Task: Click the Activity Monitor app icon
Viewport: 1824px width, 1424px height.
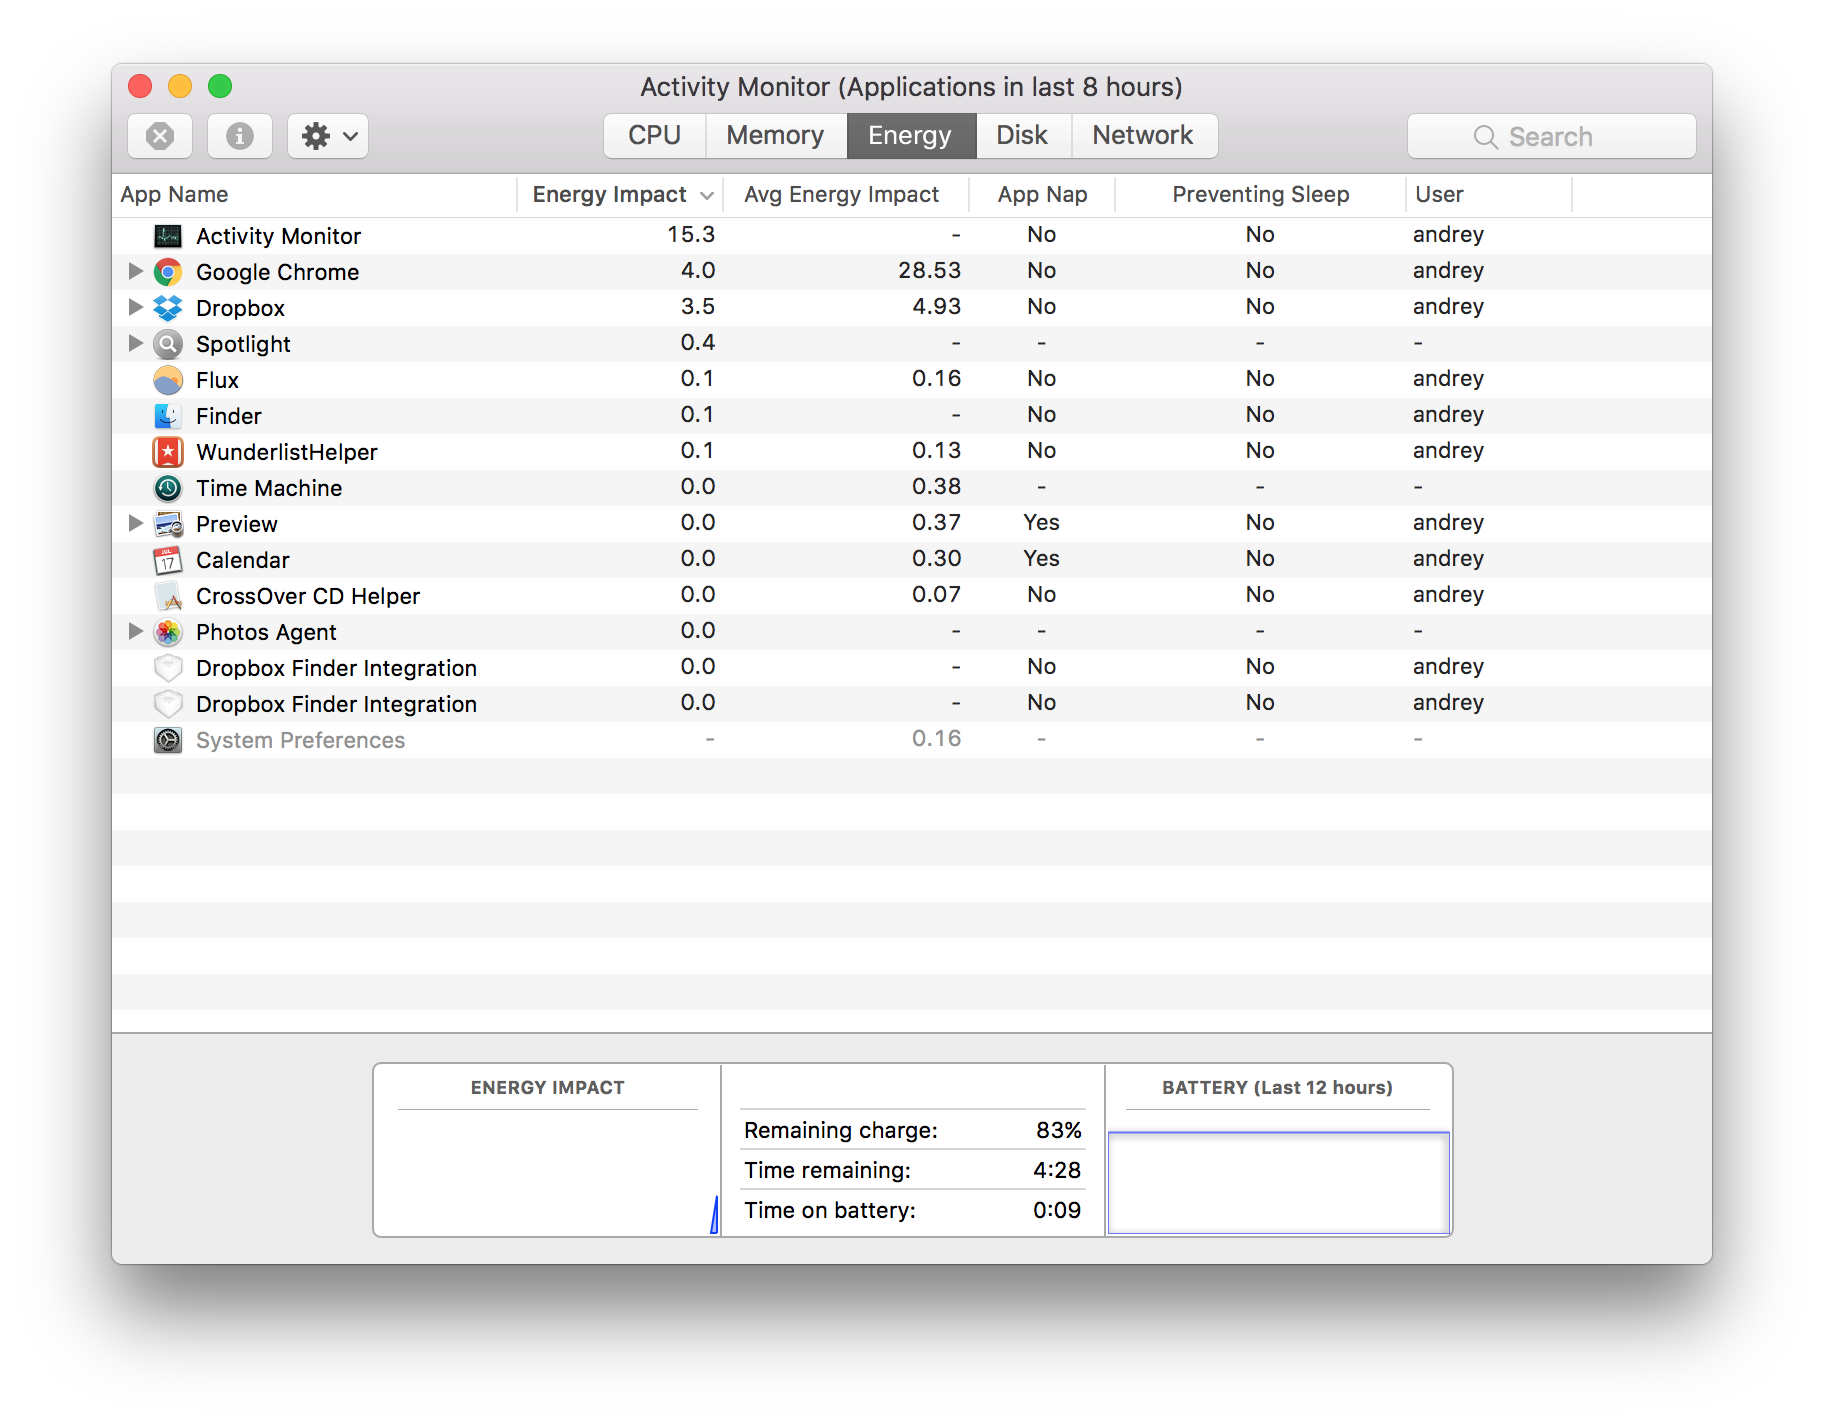Action: pyautogui.click(x=168, y=236)
